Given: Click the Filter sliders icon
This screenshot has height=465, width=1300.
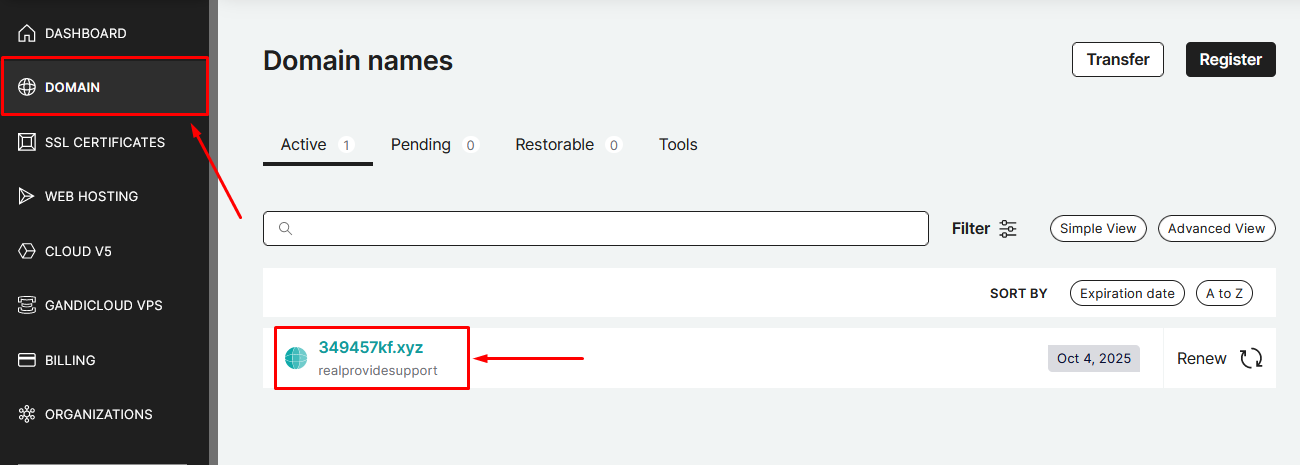Looking at the screenshot, I should tap(1008, 229).
